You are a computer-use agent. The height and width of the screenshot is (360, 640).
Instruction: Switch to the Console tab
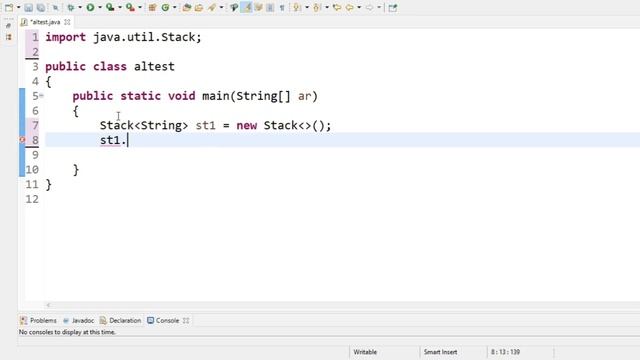point(163,320)
